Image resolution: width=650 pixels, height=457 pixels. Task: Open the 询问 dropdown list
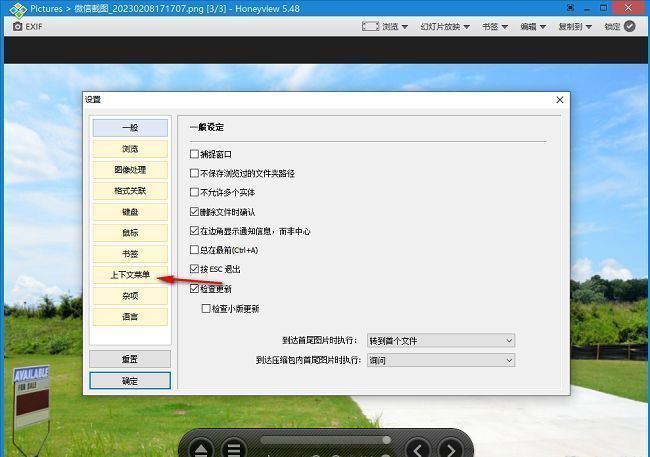coord(439,360)
